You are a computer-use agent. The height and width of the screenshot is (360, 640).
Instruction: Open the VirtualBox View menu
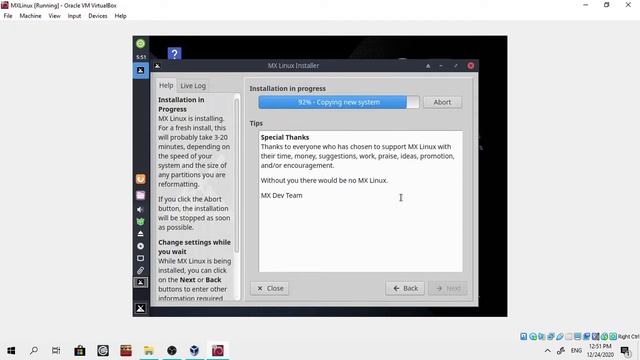click(54, 16)
